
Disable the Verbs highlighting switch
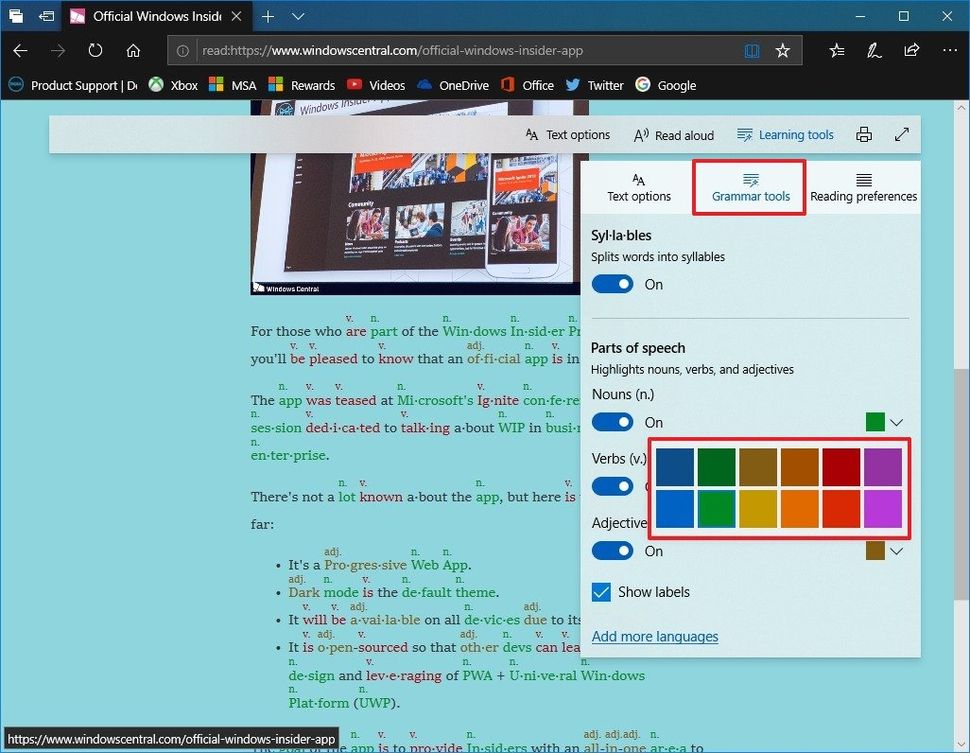[x=612, y=486]
